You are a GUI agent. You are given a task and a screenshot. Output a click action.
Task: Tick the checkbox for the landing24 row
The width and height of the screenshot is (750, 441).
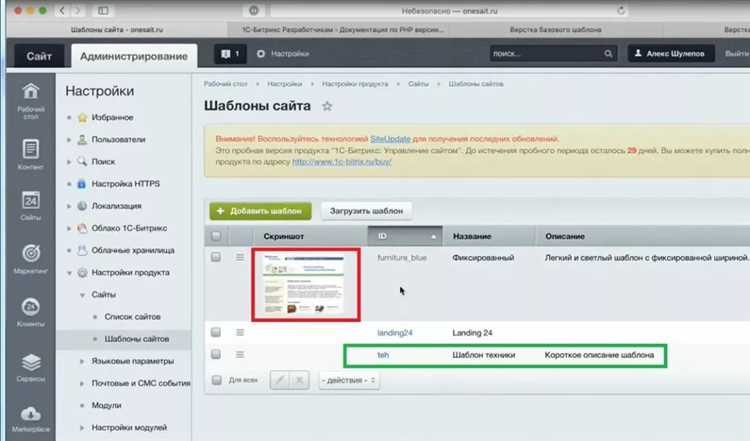[x=216, y=332]
